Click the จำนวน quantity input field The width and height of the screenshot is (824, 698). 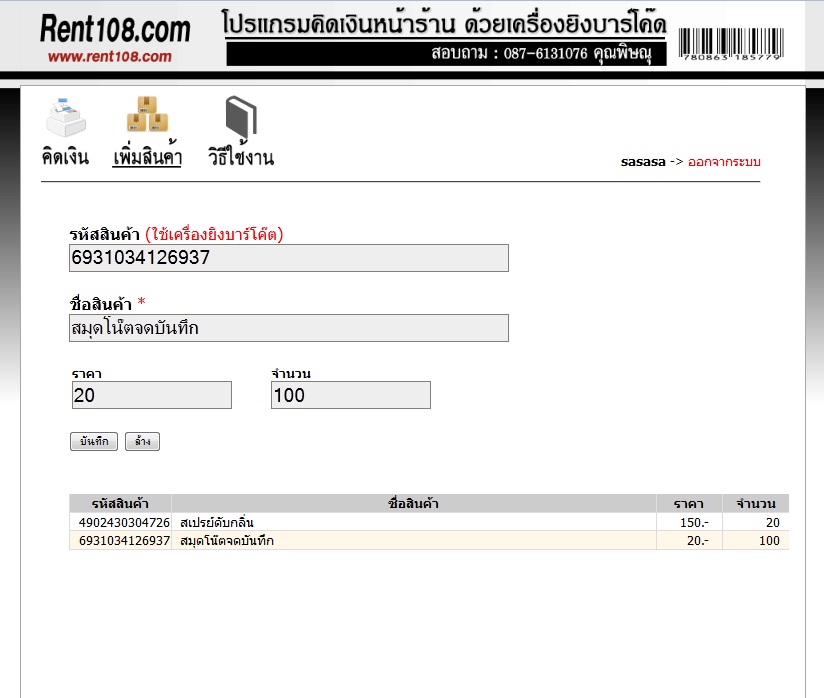(x=350, y=395)
